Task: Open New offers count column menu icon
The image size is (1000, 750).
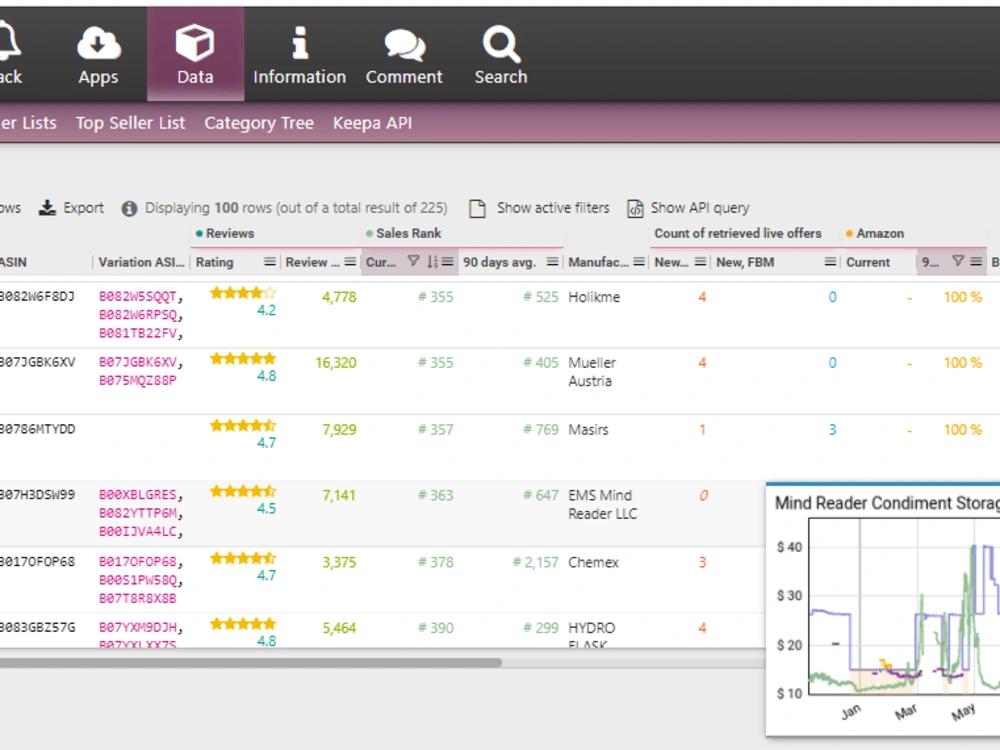Action: [x=700, y=262]
